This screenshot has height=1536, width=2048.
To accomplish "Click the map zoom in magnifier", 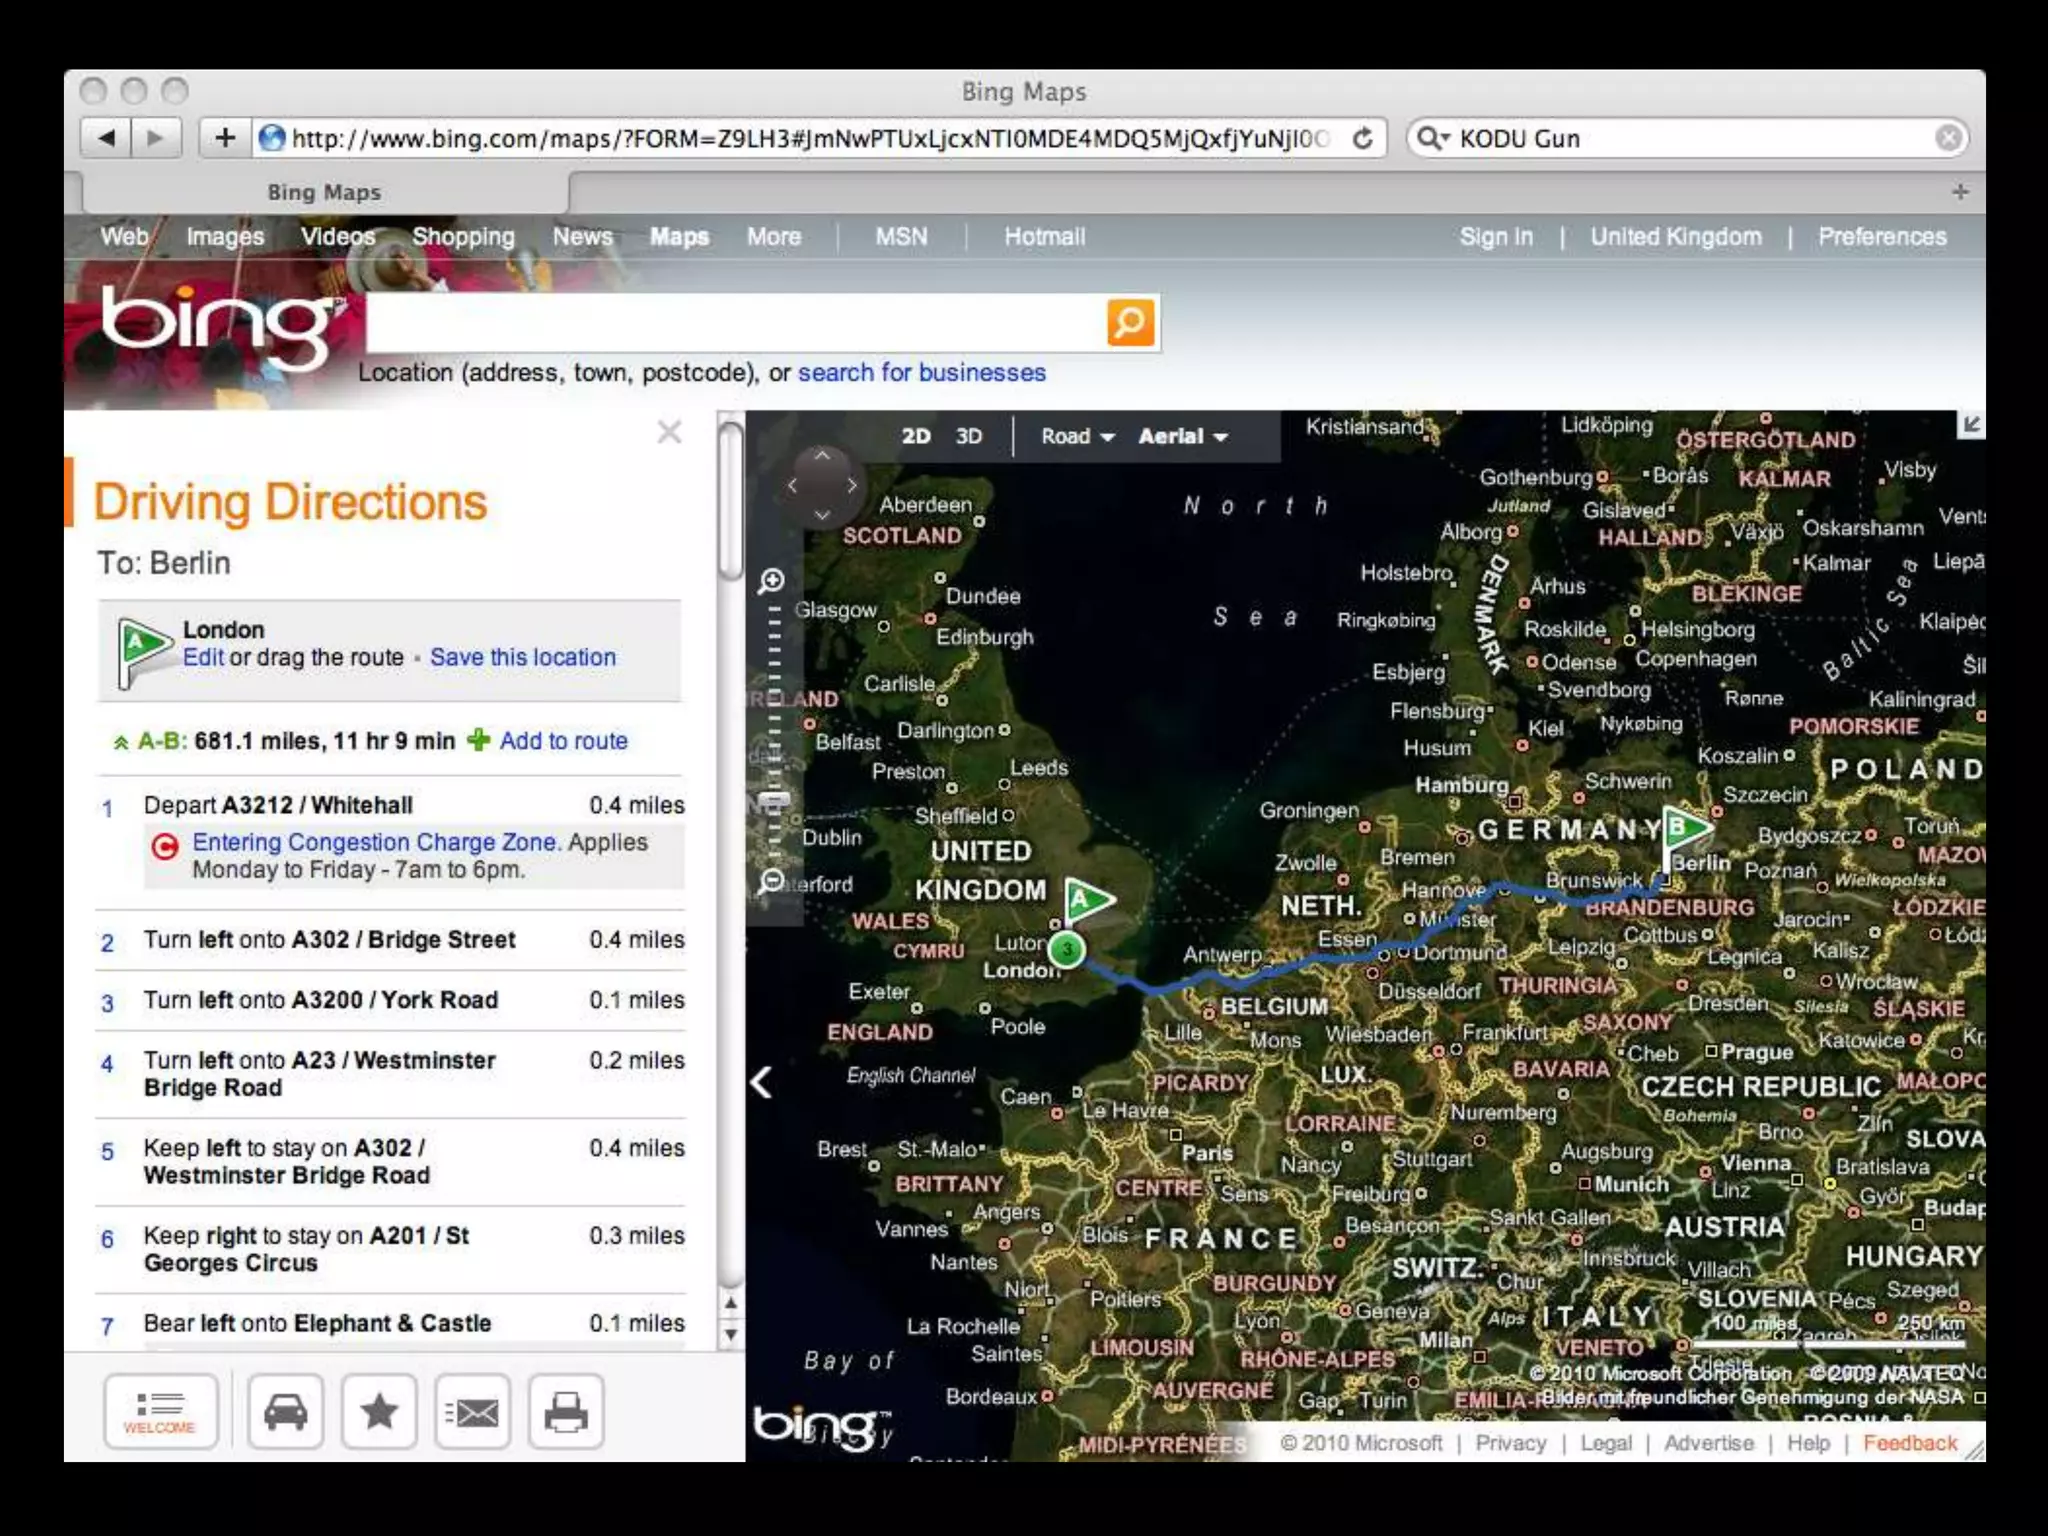I will (x=771, y=581).
